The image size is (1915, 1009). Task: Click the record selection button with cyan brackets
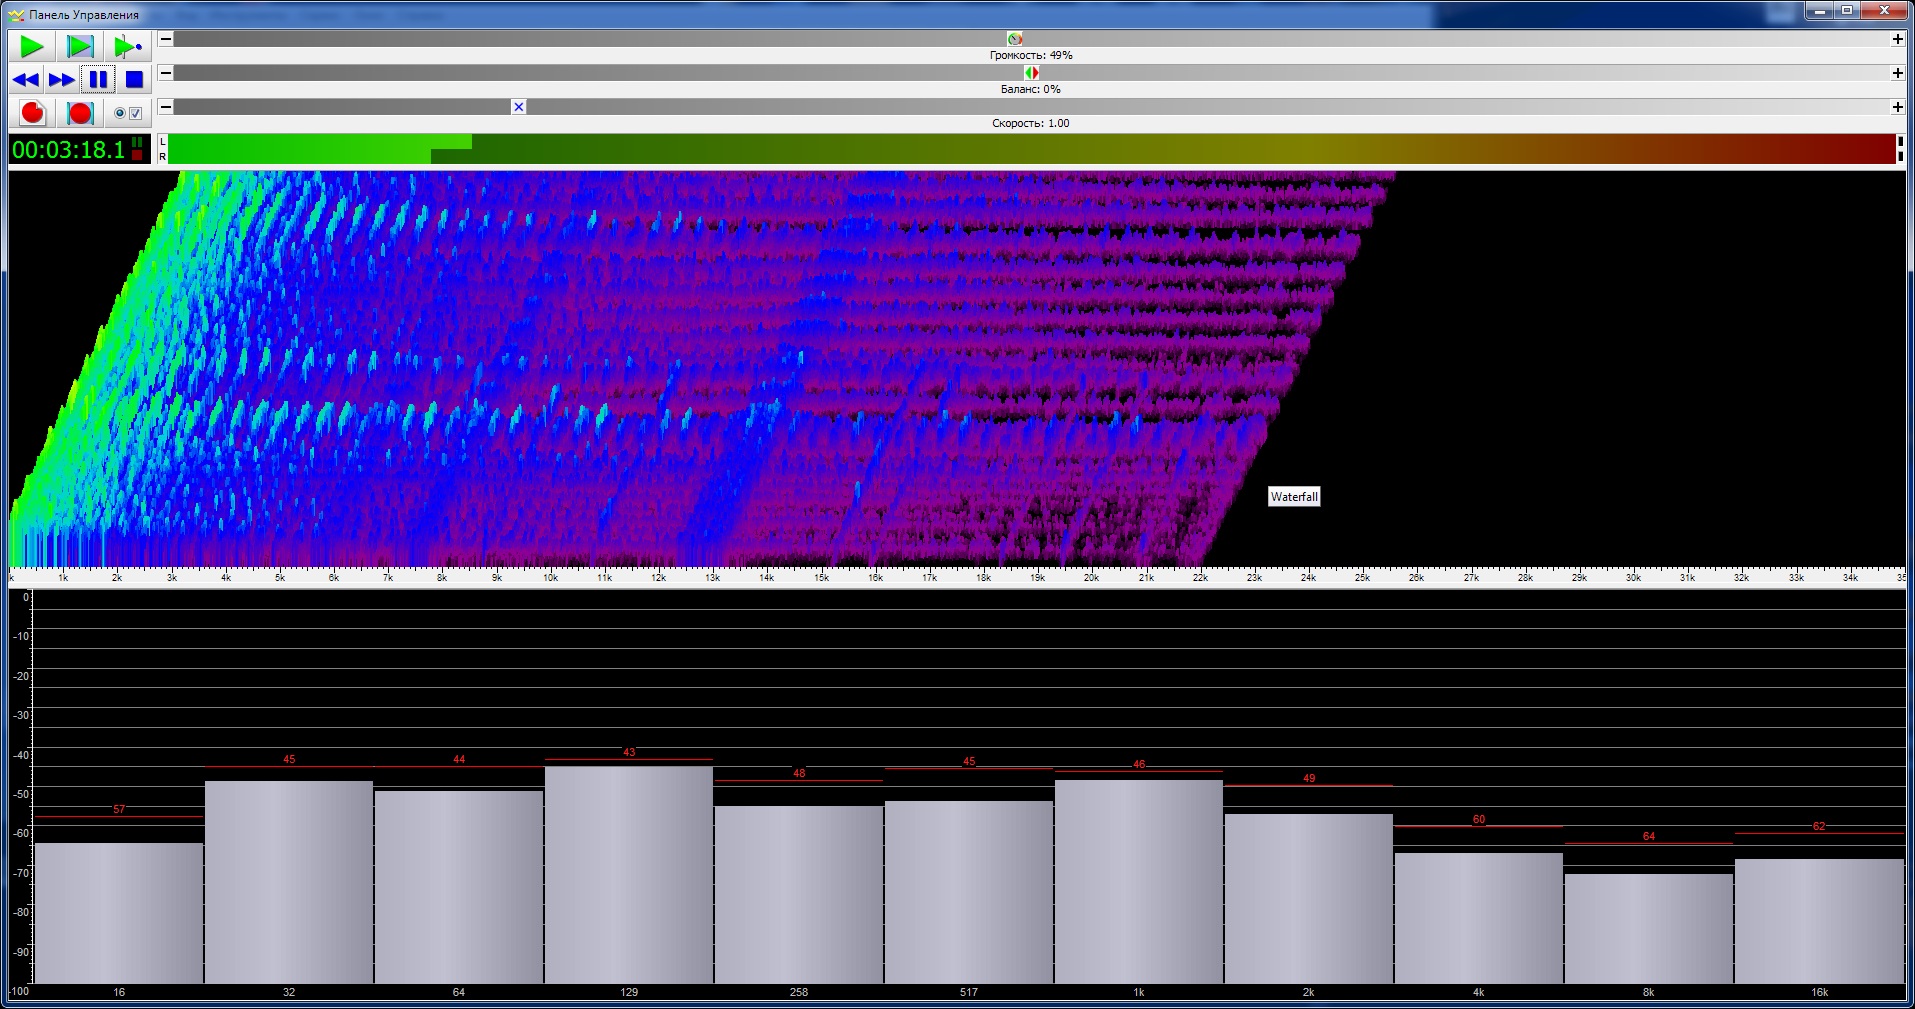coord(80,113)
